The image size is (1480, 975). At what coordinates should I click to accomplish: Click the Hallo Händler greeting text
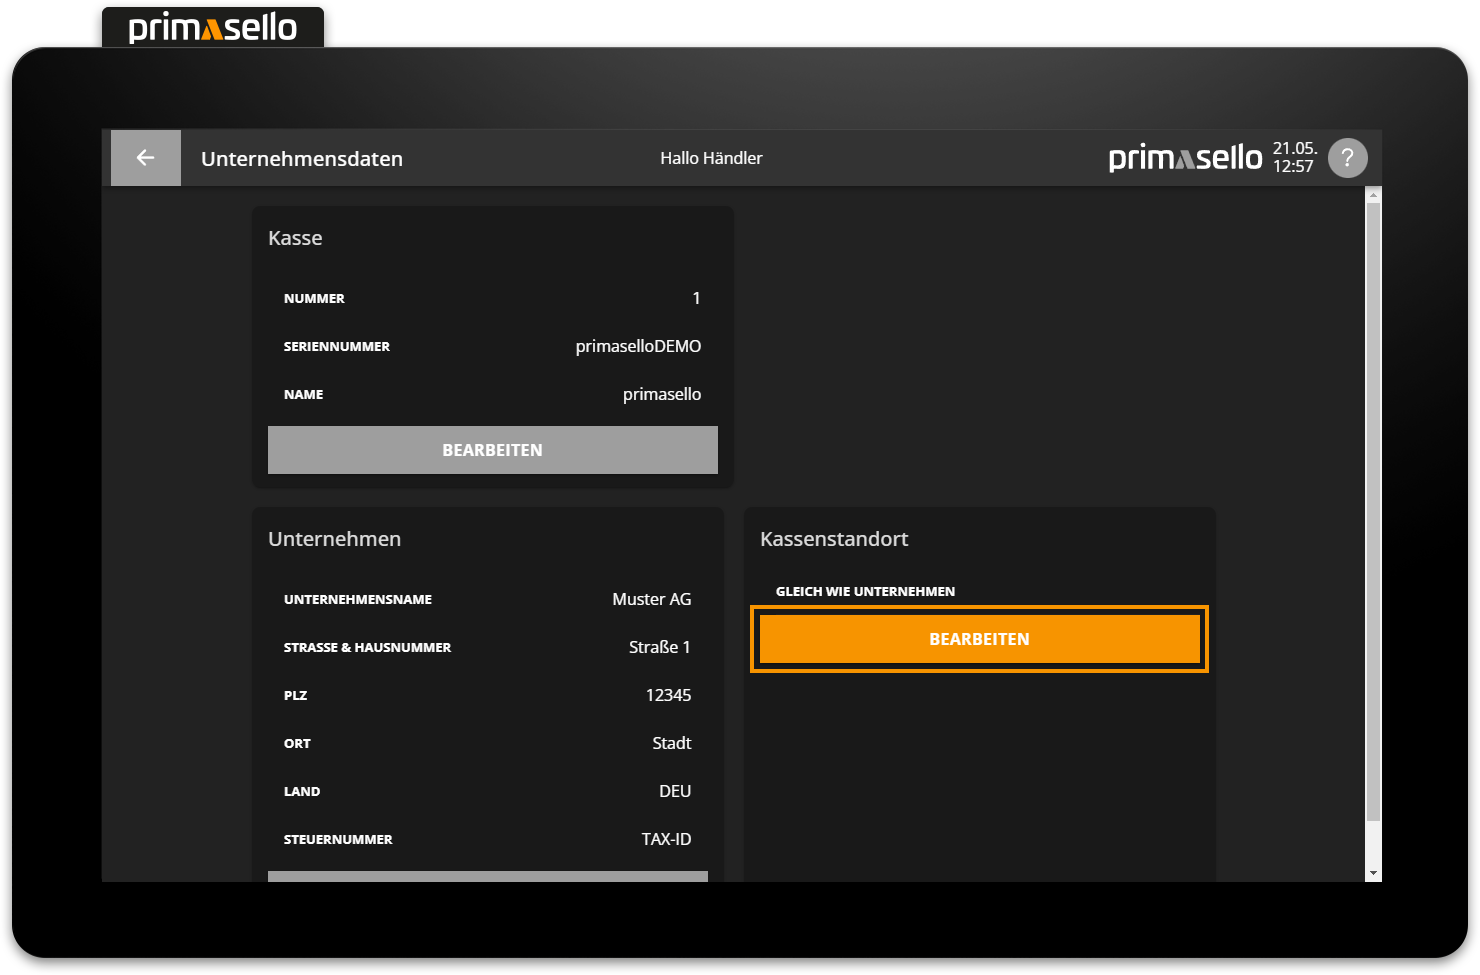pyautogui.click(x=710, y=157)
